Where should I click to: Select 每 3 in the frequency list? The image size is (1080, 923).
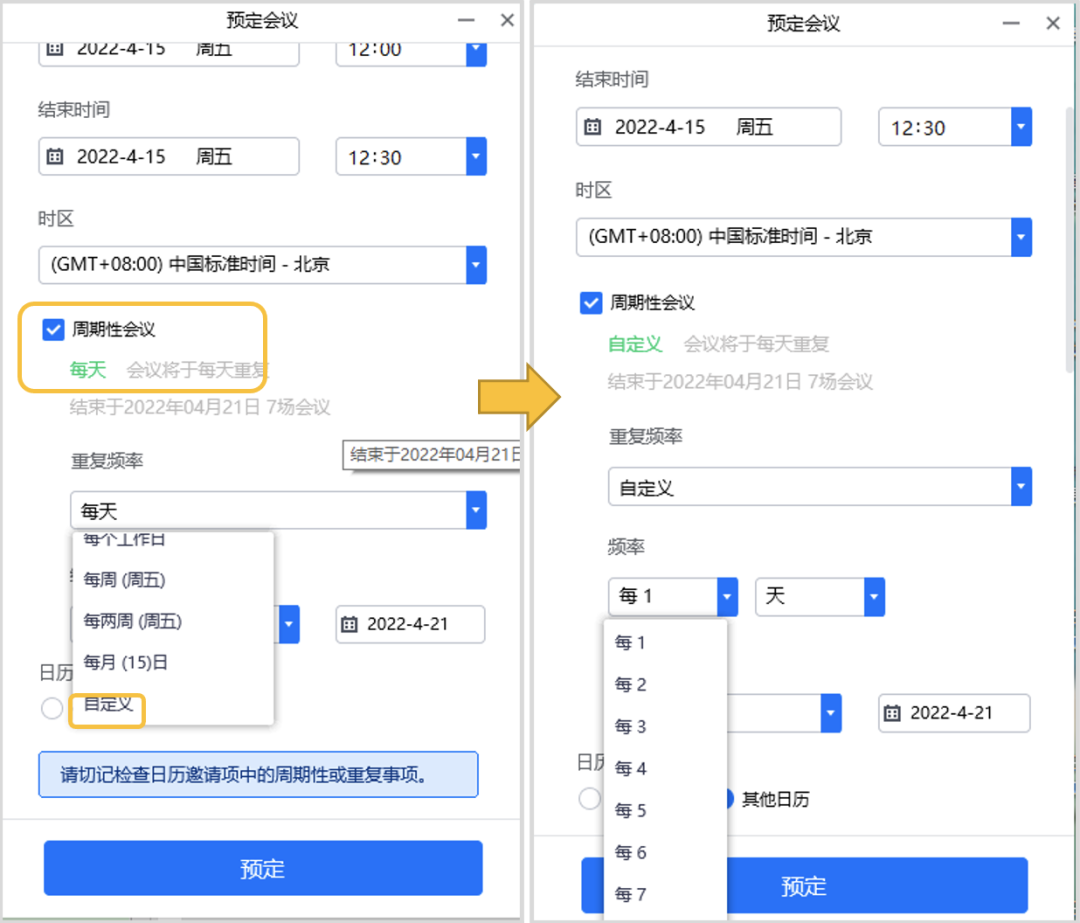tap(629, 726)
